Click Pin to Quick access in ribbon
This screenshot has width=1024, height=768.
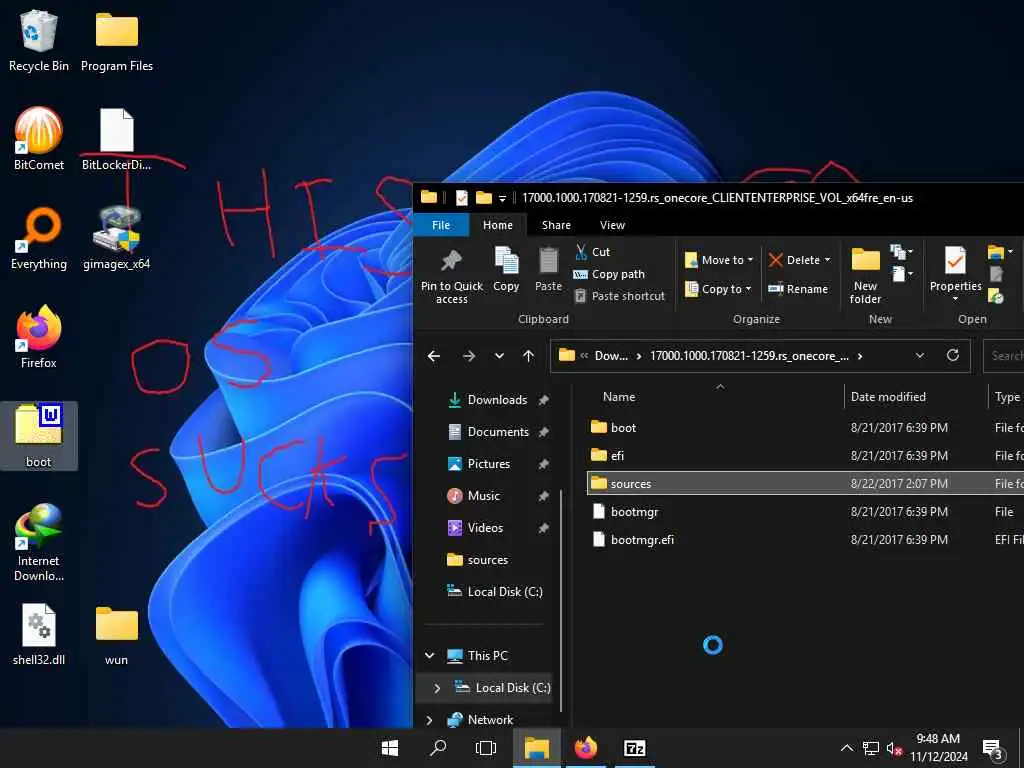click(451, 276)
